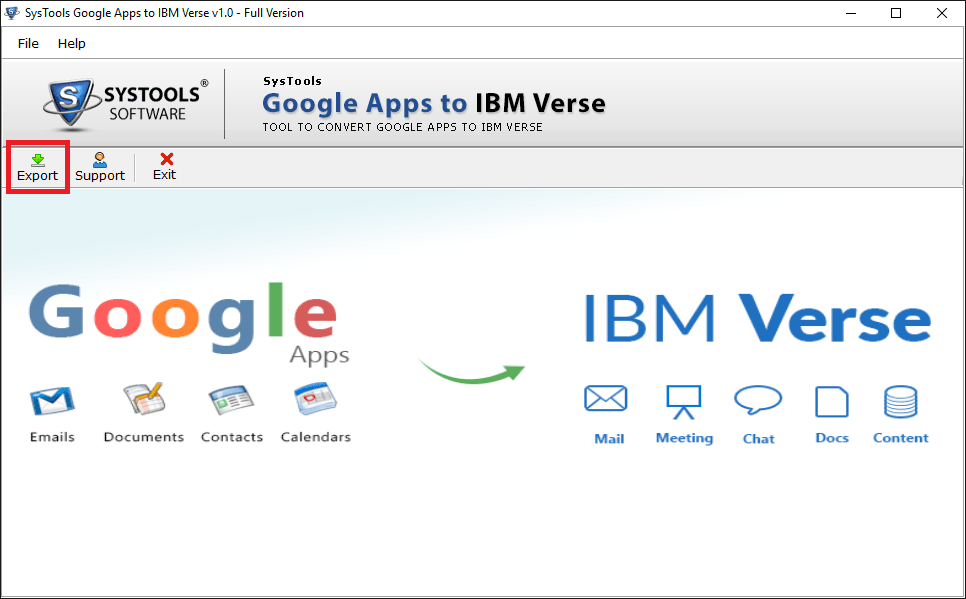The width and height of the screenshot is (966, 599).
Task: Click the blue 'Docs' label
Action: click(x=832, y=438)
